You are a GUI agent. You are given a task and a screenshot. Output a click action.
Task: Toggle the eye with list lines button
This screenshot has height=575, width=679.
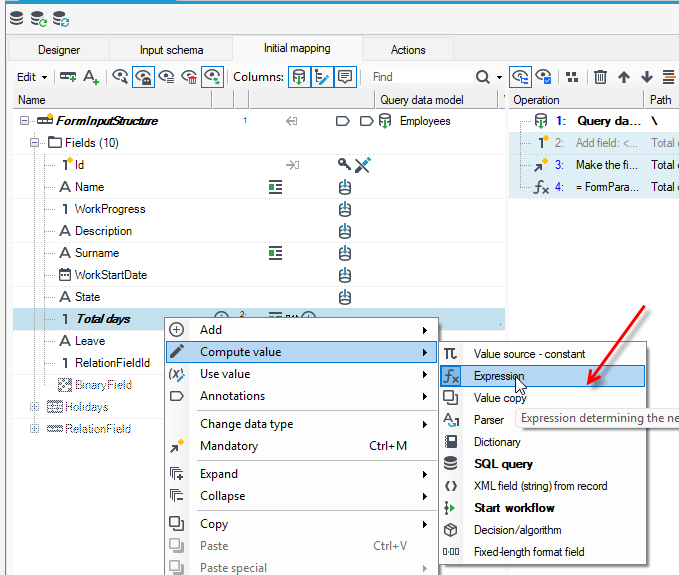tap(166, 77)
